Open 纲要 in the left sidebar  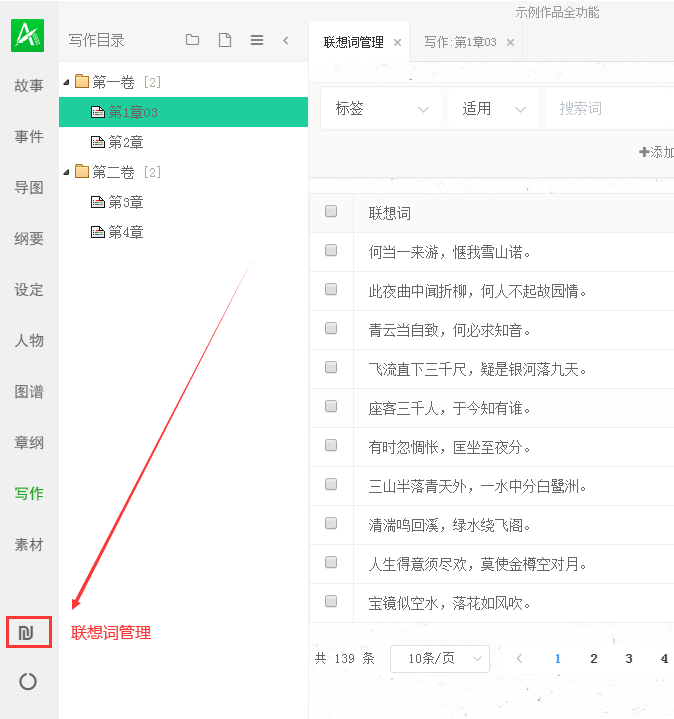[x=29, y=238]
